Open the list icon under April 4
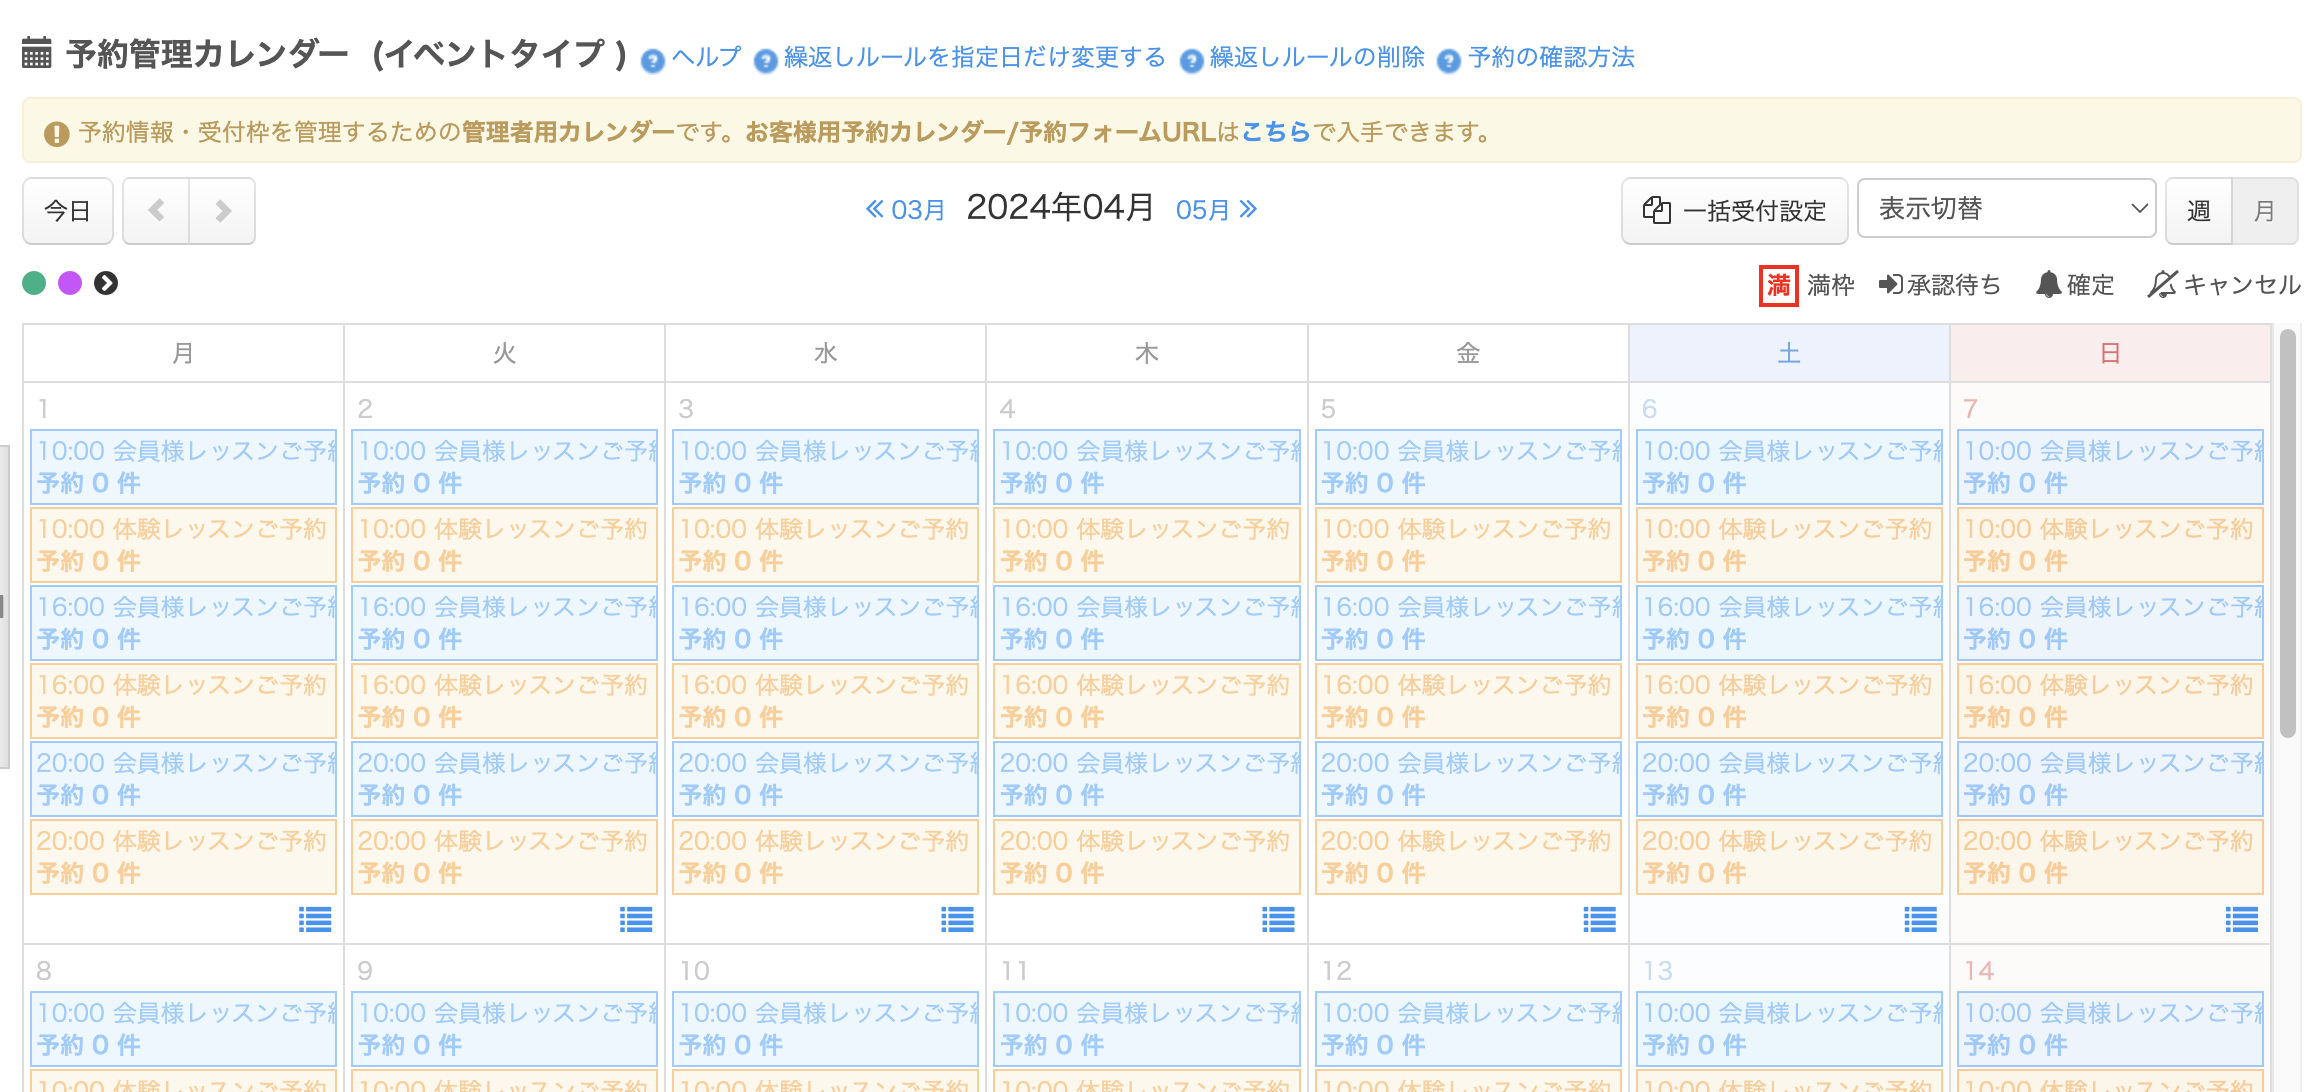This screenshot has height=1092, width=2324. click(1278, 919)
